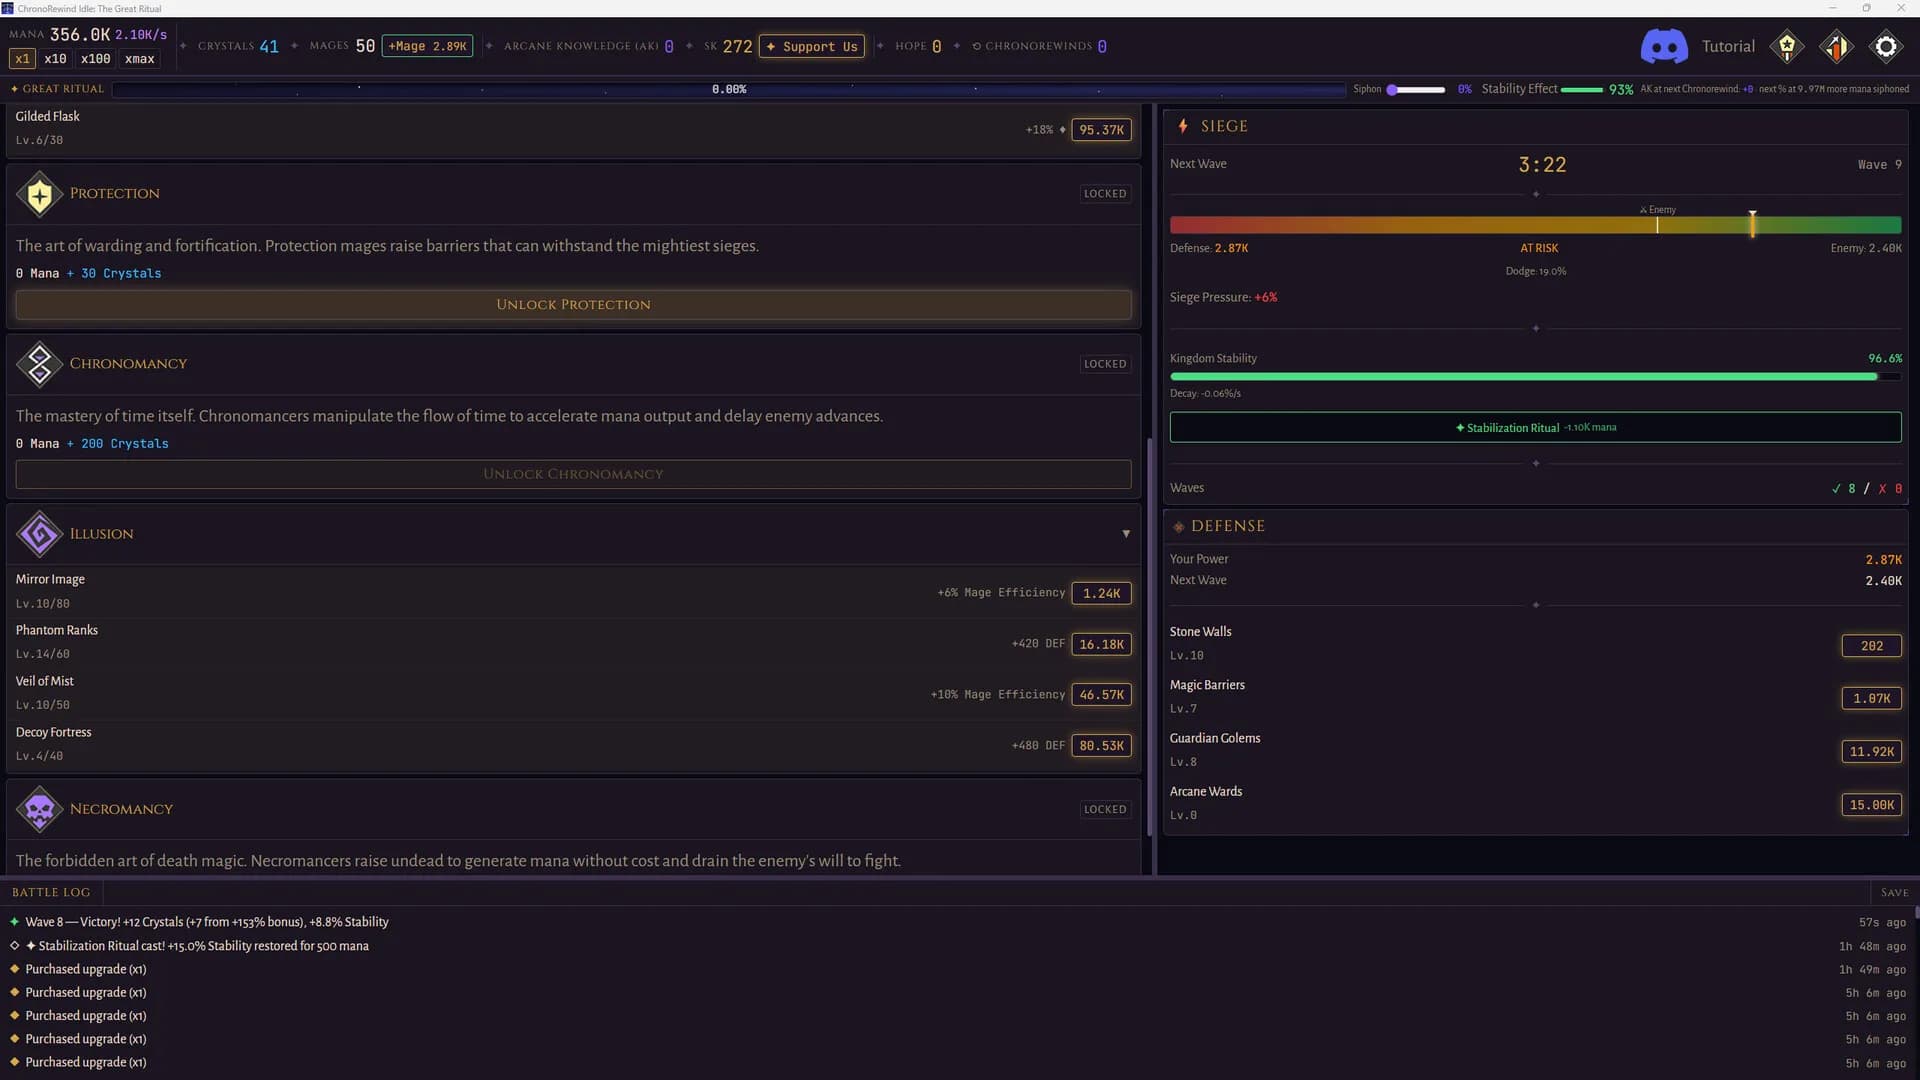Click the Phantom Ranks upgrade name
The image size is (1920, 1080).
click(57, 630)
